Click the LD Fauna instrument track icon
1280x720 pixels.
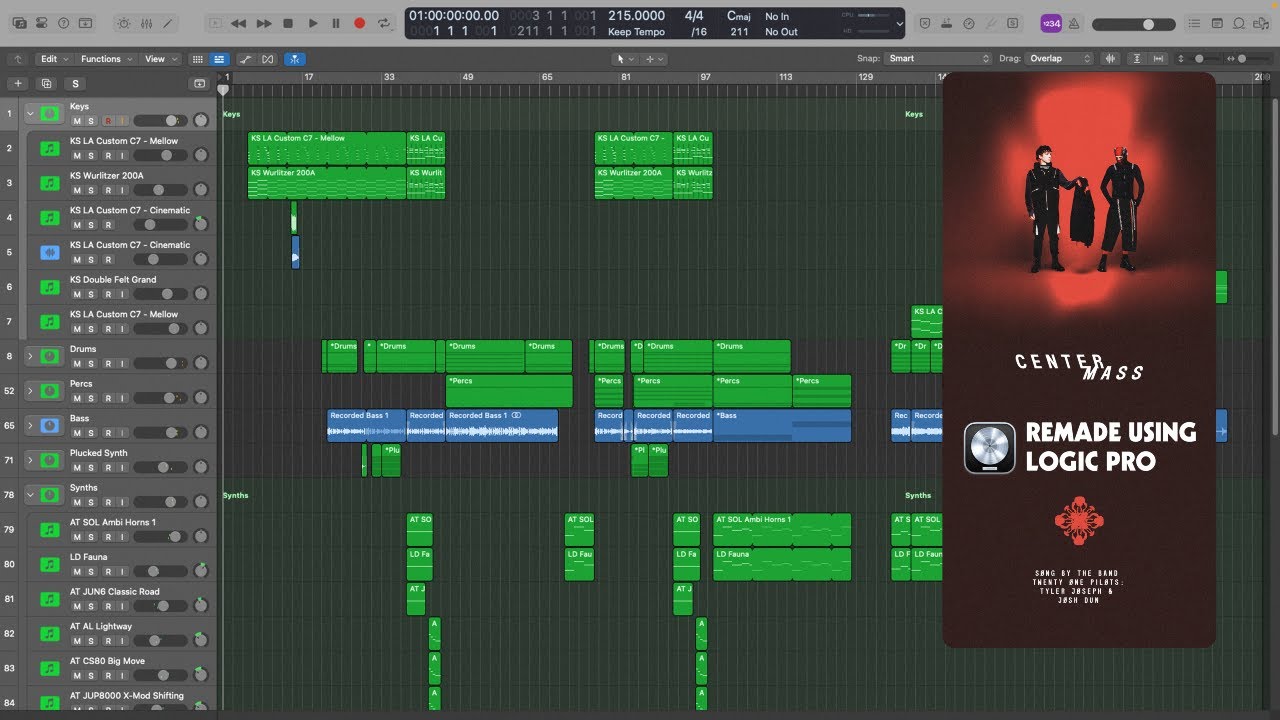tap(49, 564)
